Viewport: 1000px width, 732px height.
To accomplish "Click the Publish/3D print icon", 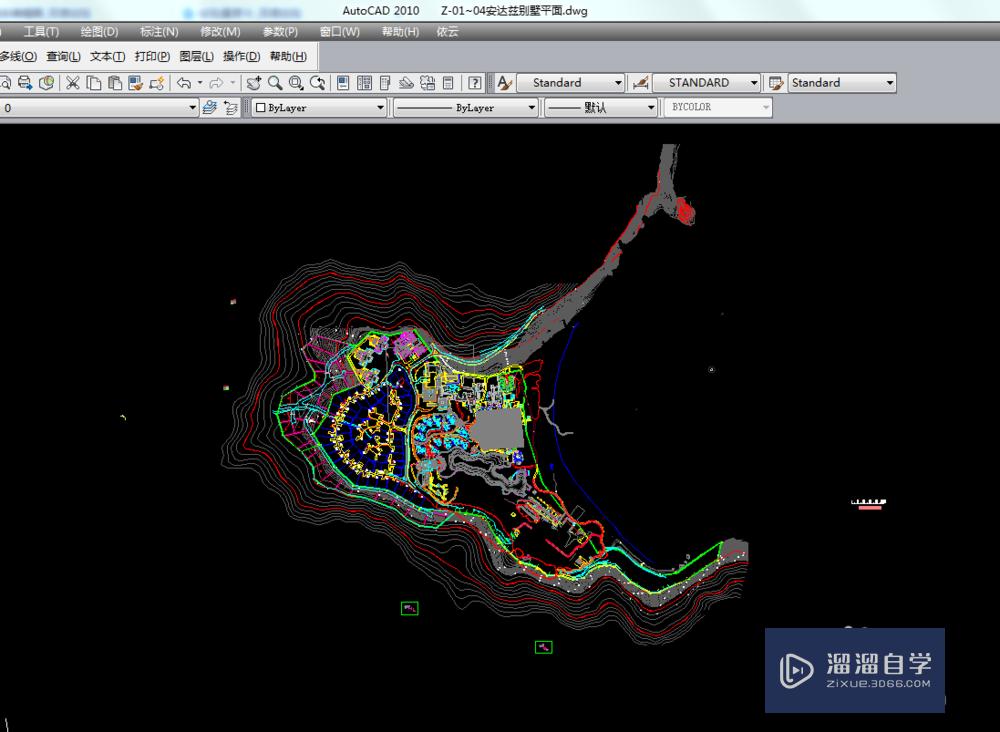I will tap(46, 83).
